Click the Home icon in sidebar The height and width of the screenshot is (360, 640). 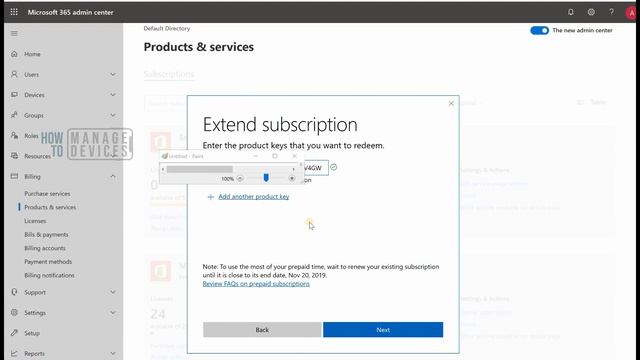coord(14,54)
